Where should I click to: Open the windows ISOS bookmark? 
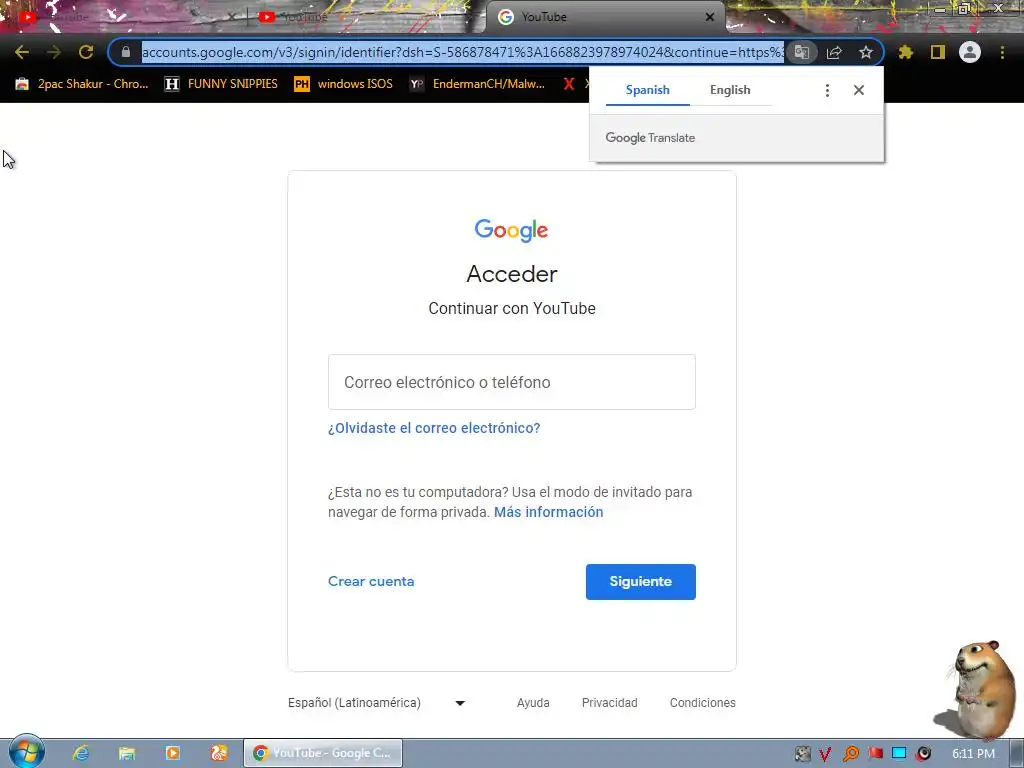344,84
